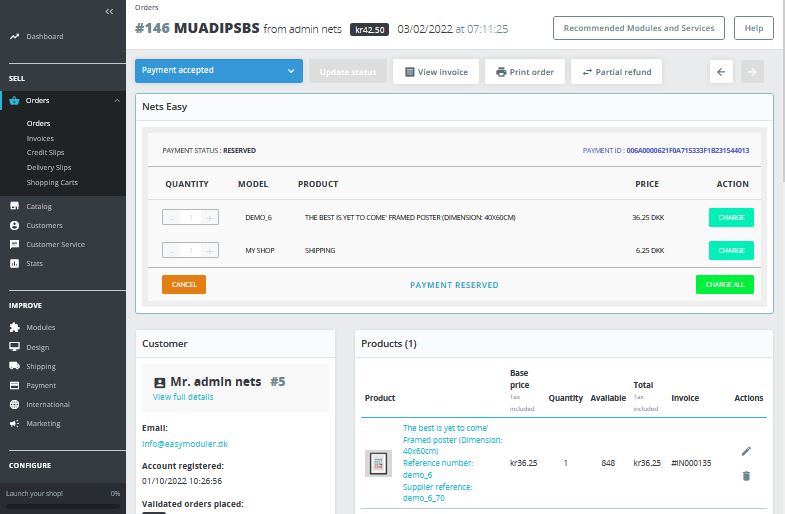Click the Catalog store icon
Image resolution: width=785 pixels, height=514 pixels.
[x=15, y=206]
